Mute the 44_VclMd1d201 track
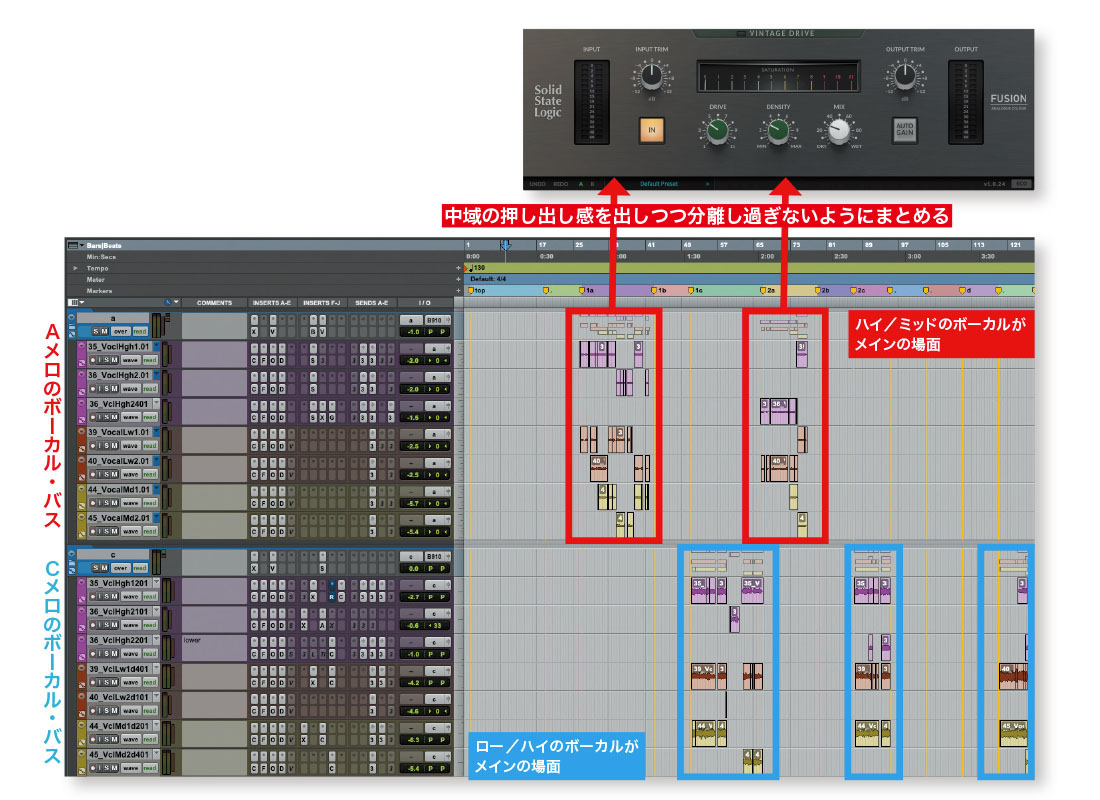 tap(114, 740)
